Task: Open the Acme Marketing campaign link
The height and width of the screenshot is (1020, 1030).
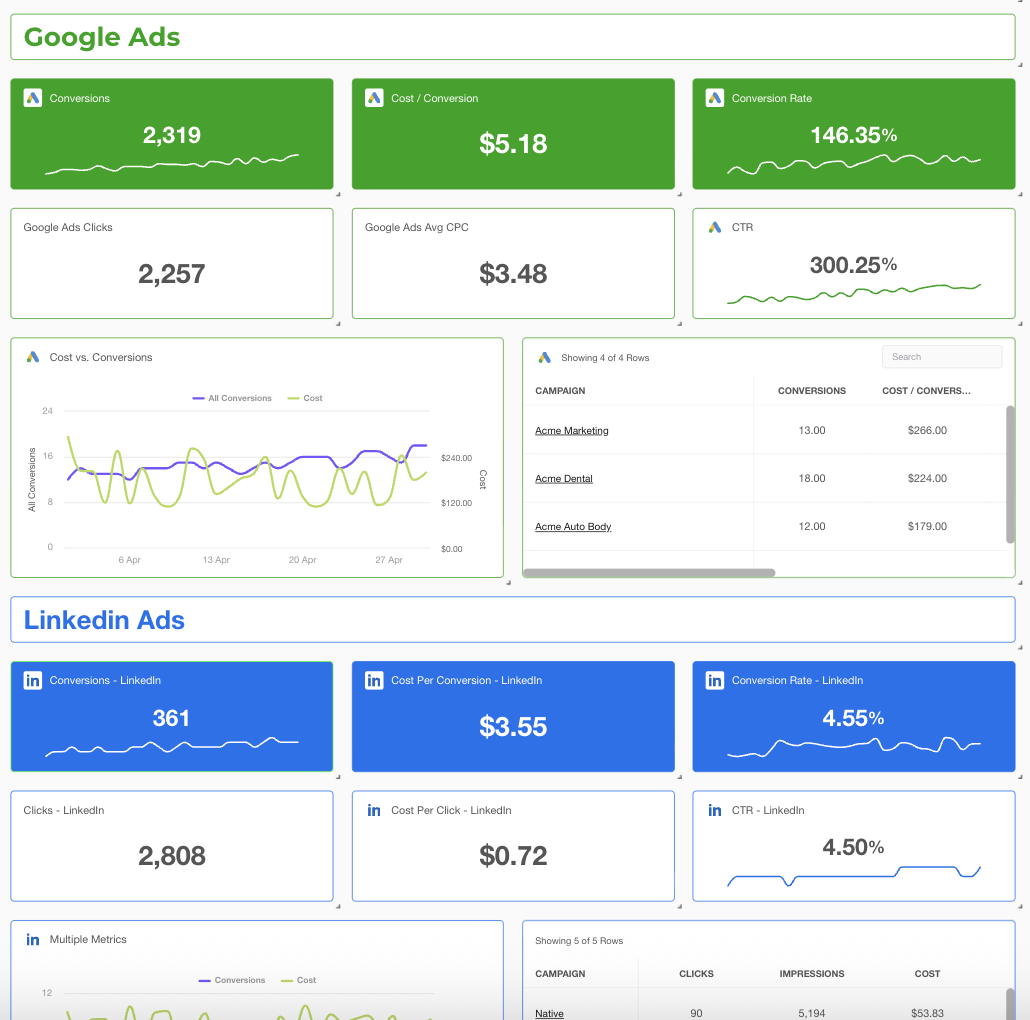Action: 571,431
